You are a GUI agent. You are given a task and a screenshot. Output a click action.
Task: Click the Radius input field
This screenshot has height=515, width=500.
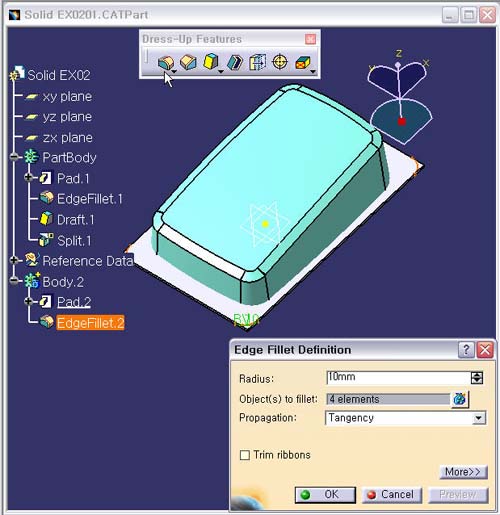(398, 377)
